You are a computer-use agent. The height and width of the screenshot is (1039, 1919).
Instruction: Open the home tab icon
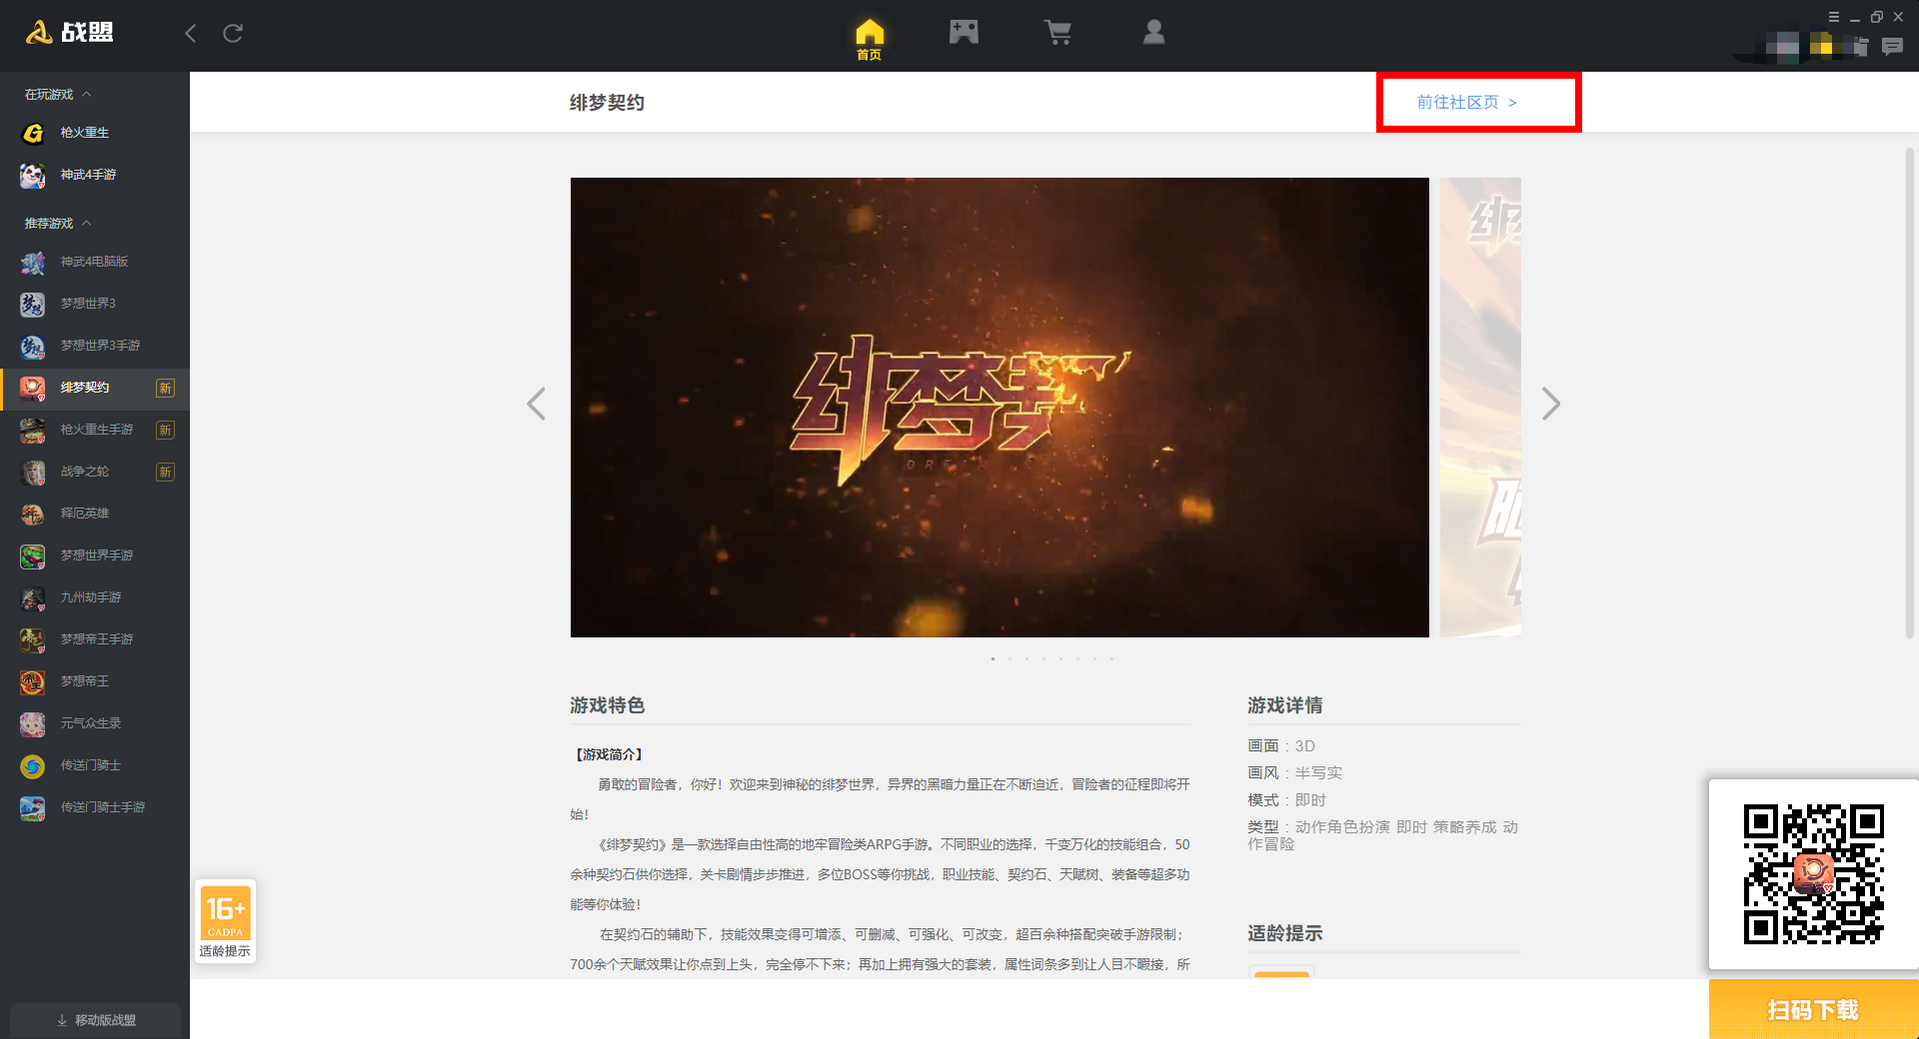[x=869, y=38]
